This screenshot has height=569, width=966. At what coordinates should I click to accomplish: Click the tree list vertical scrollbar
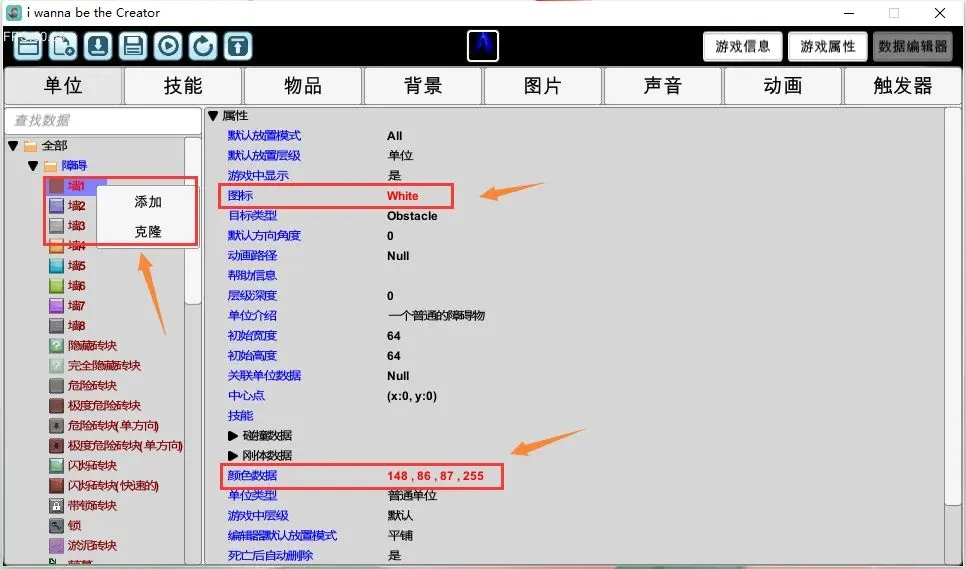pyautogui.click(x=193, y=220)
